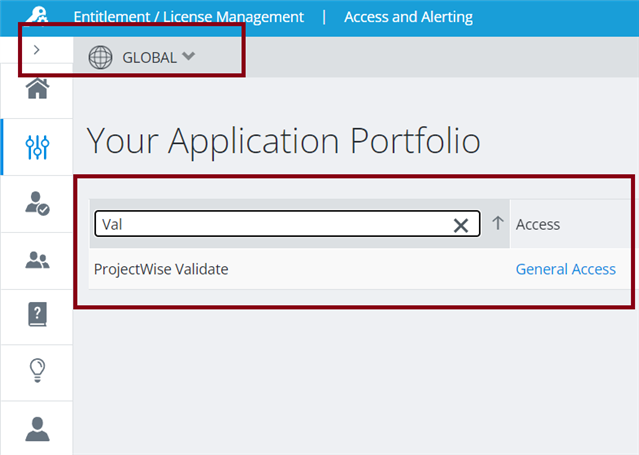Image resolution: width=639 pixels, height=455 pixels.
Task: Select the ProjectWise Validate row
Action: click(359, 269)
